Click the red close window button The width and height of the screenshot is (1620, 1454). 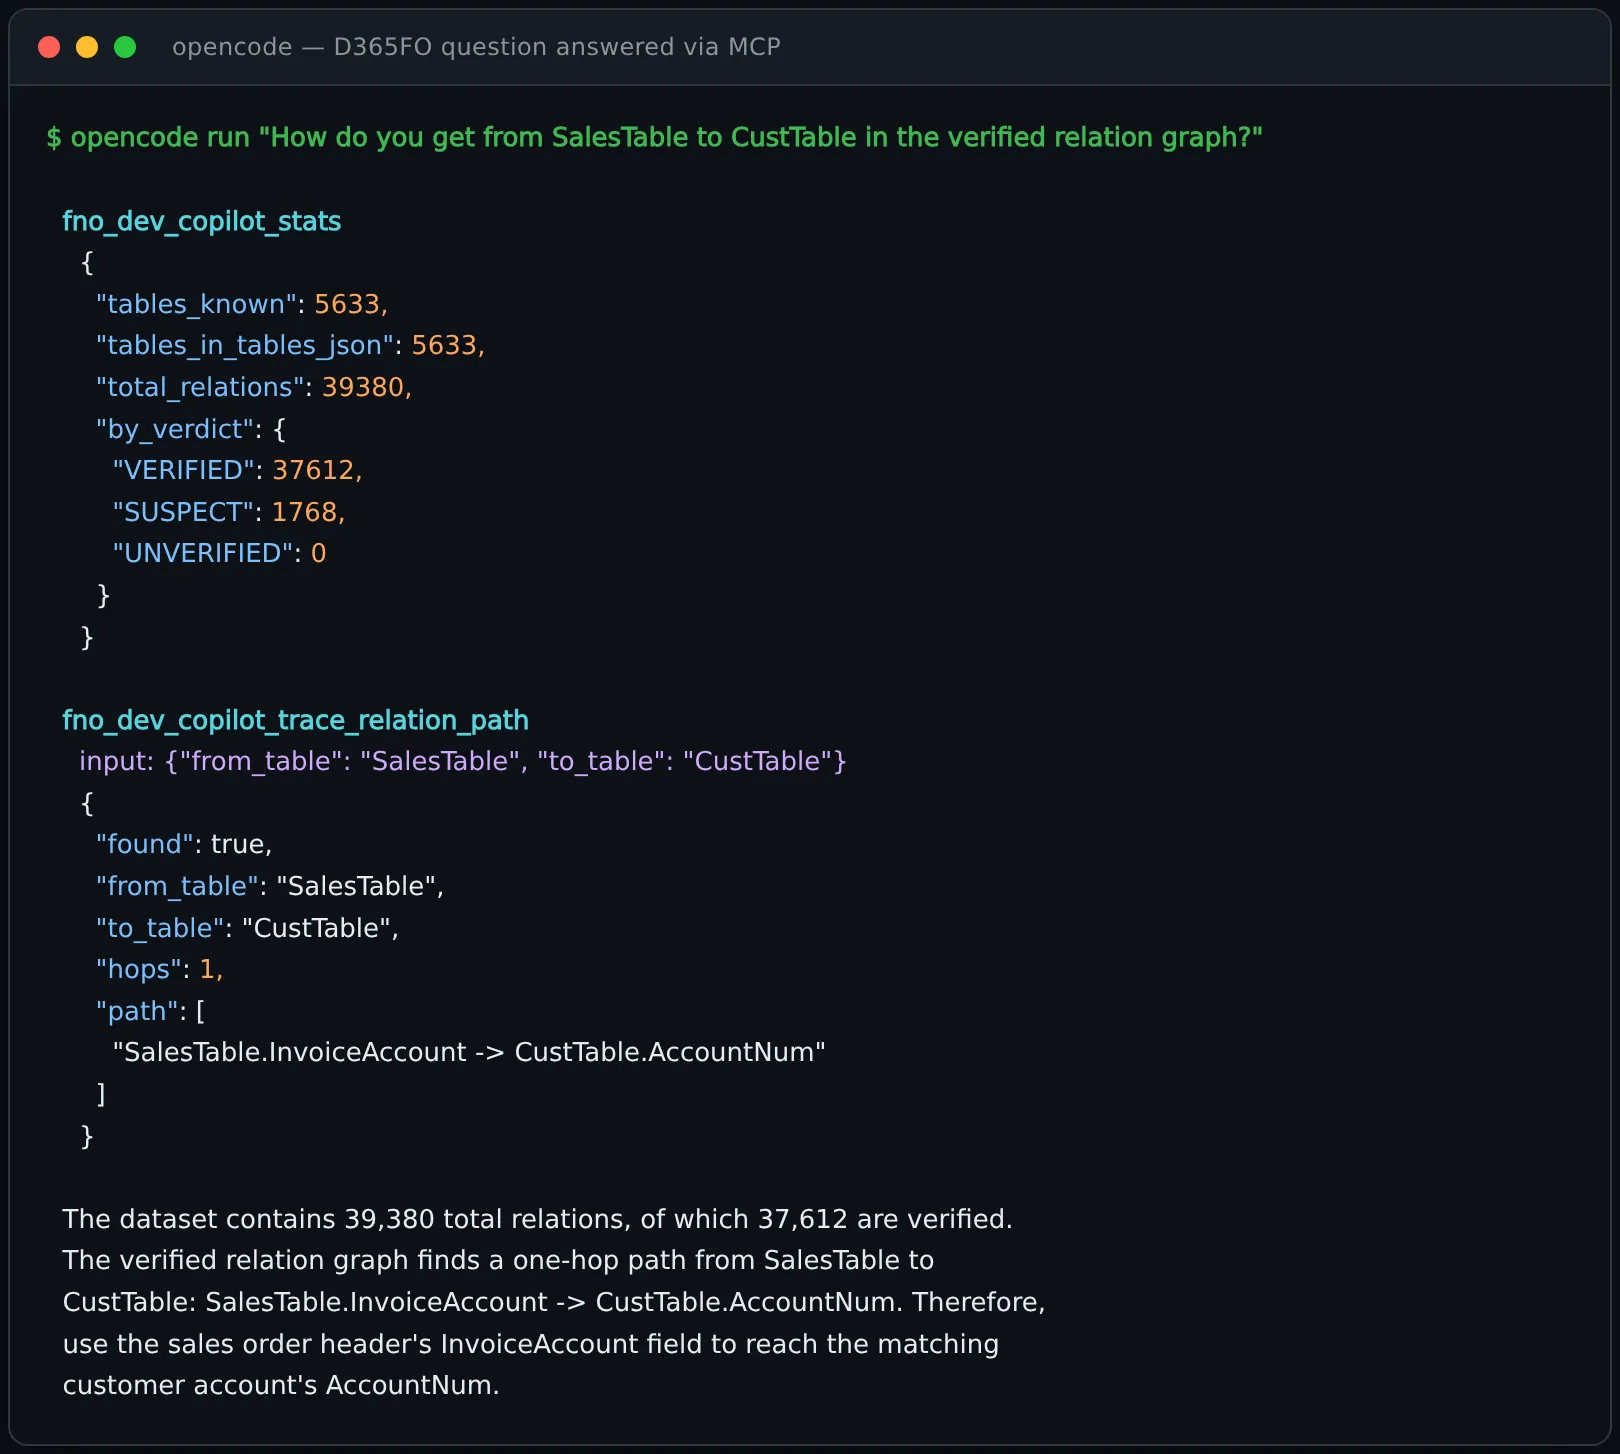tap(49, 47)
